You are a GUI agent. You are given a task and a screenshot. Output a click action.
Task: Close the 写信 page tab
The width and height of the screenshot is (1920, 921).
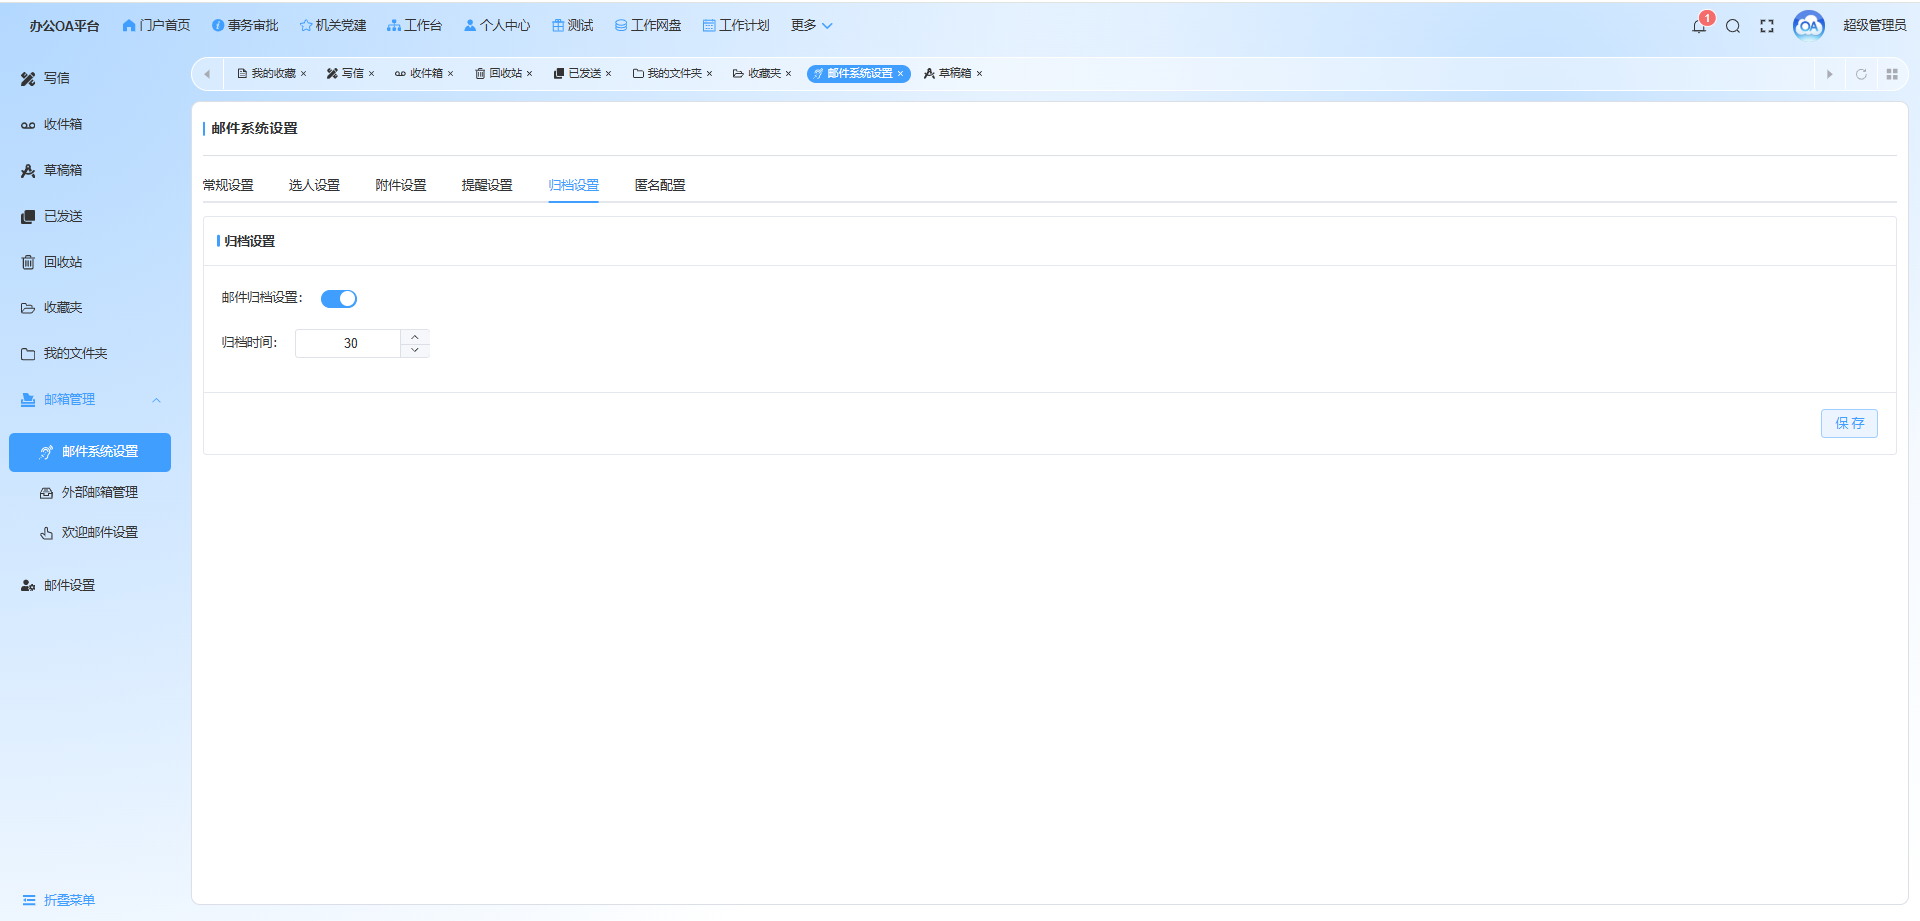click(x=371, y=74)
